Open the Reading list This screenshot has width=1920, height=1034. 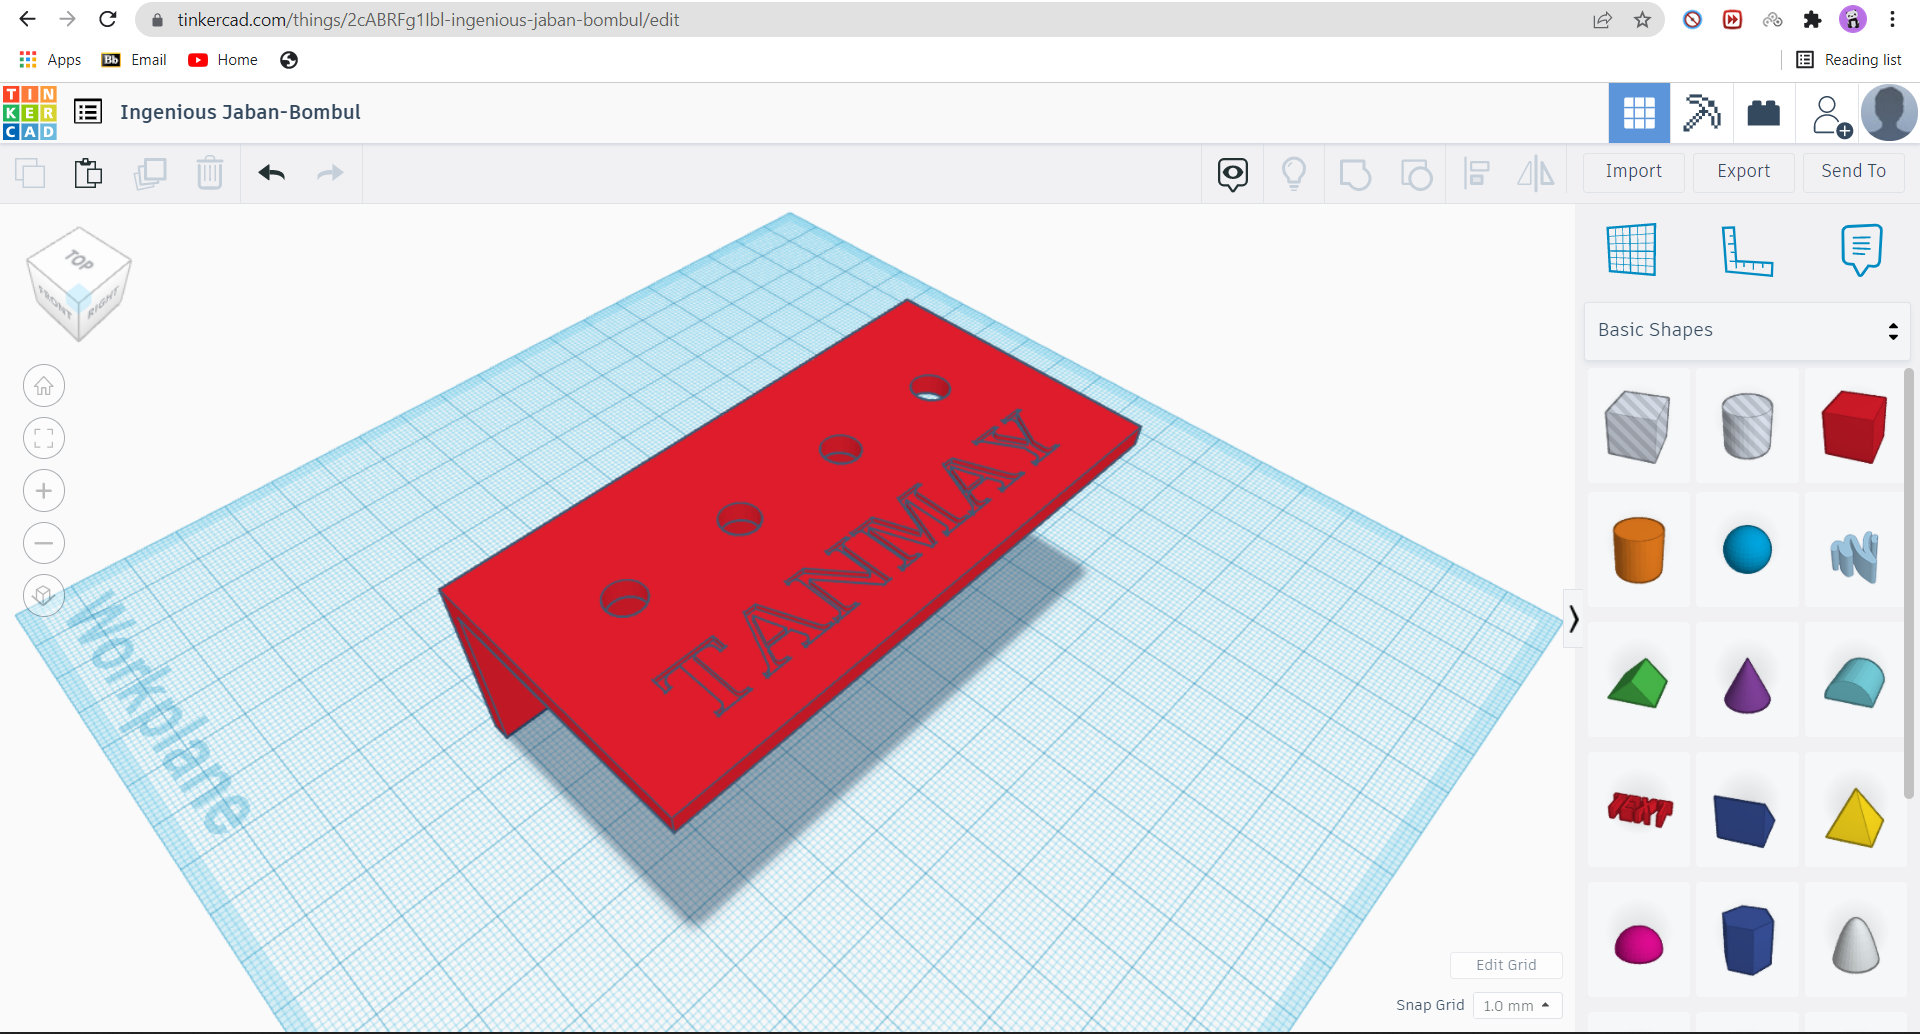[1849, 60]
